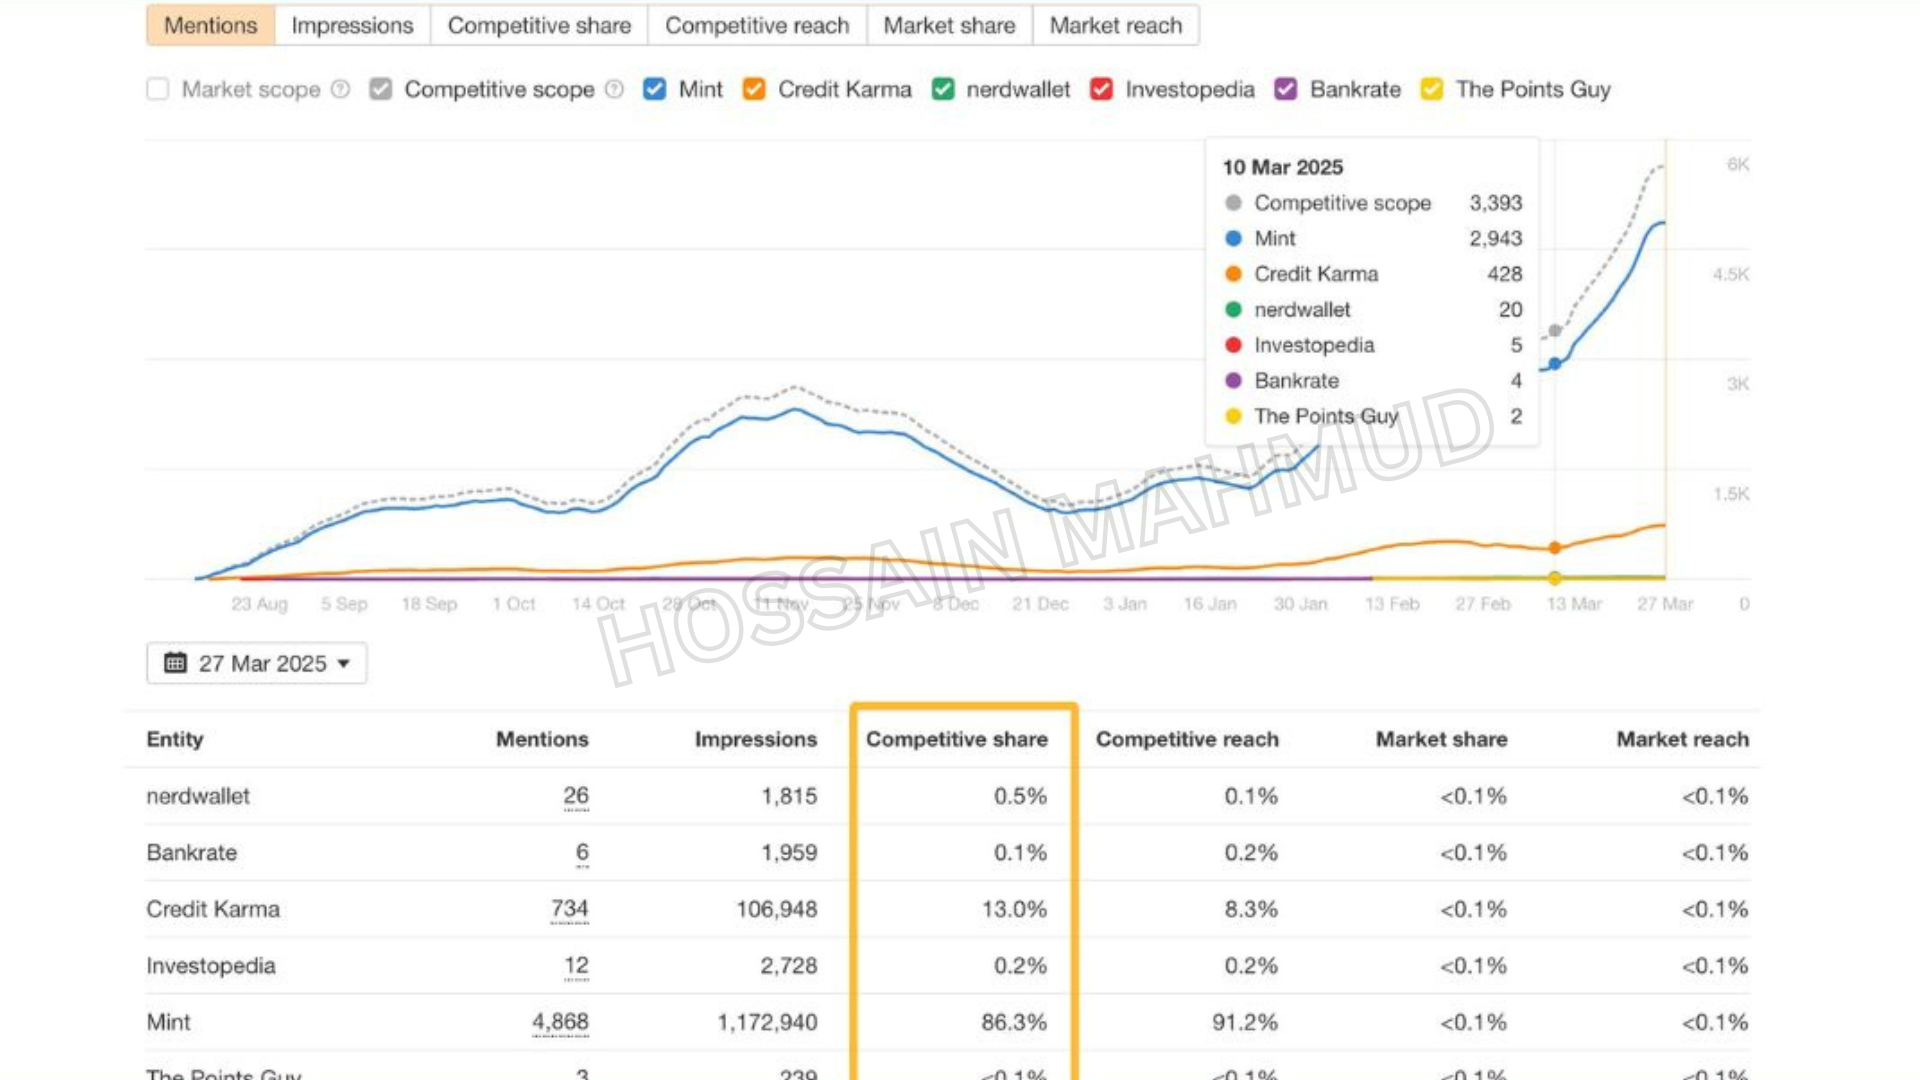Screen dimensions: 1920x1080
Task: Switch to the Mentions tab
Action: click(x=210, y=25)
